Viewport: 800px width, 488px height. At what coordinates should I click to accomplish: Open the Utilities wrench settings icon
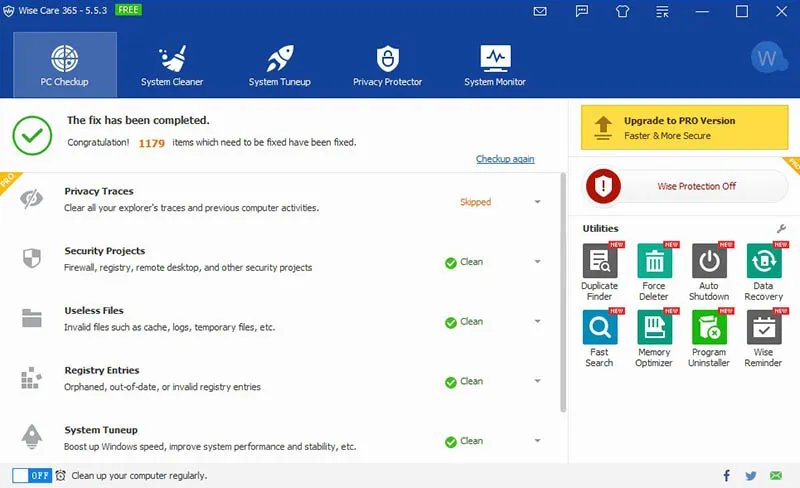click(x=781, y=229)
